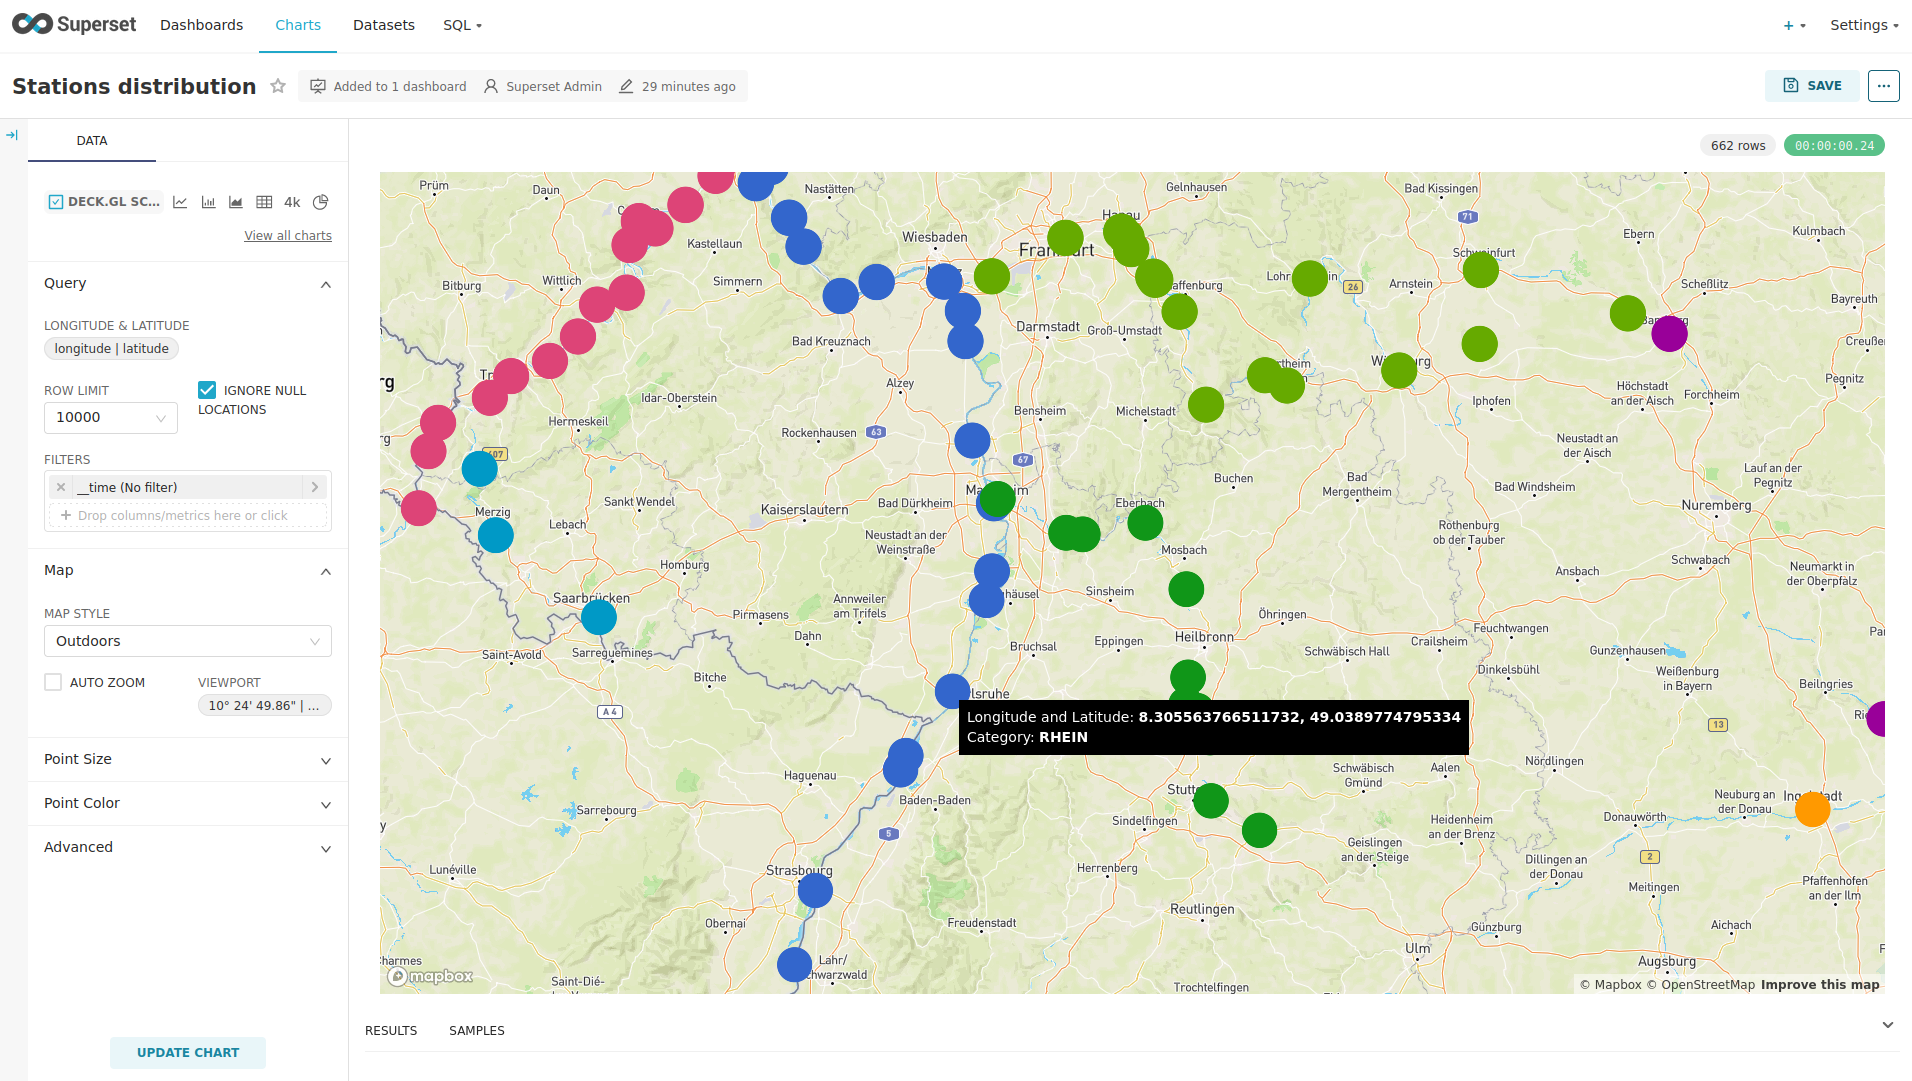Image resolution: width=1912 pixels, height=1081 pixels.
Task: Remove the __time filter with X icon
Action: (61, 487)
